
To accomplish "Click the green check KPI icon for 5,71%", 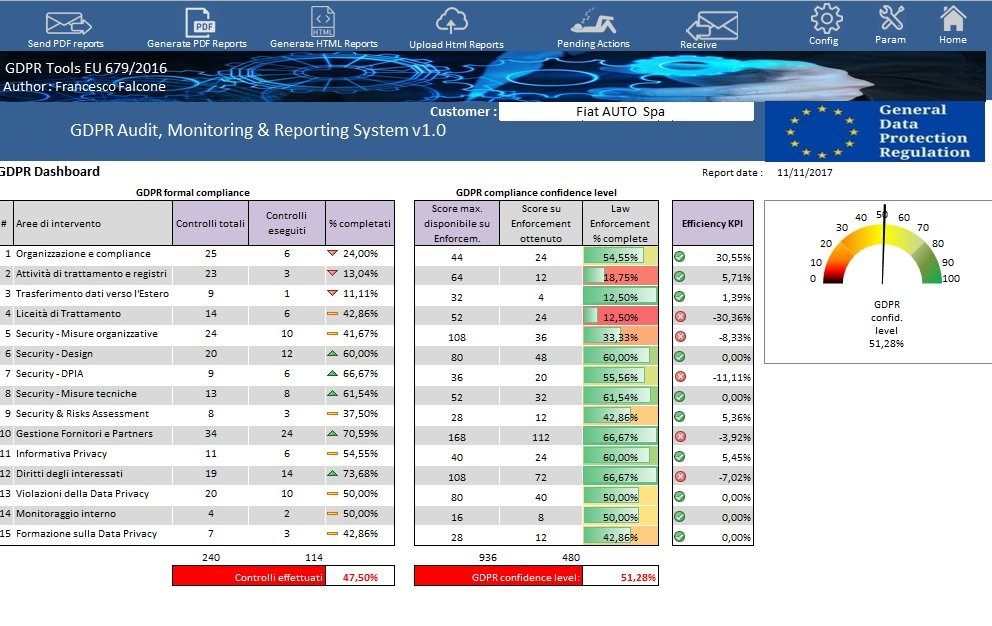I will pyautogui.click(x=679, y=277).
